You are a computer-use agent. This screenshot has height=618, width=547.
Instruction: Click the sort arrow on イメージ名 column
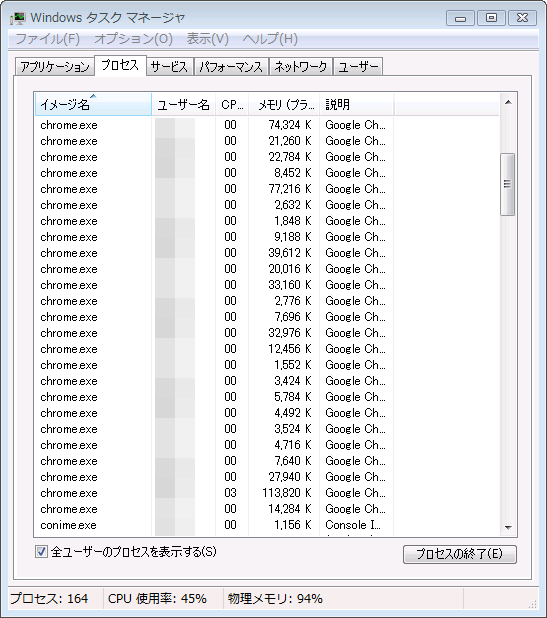pos(93,96)
